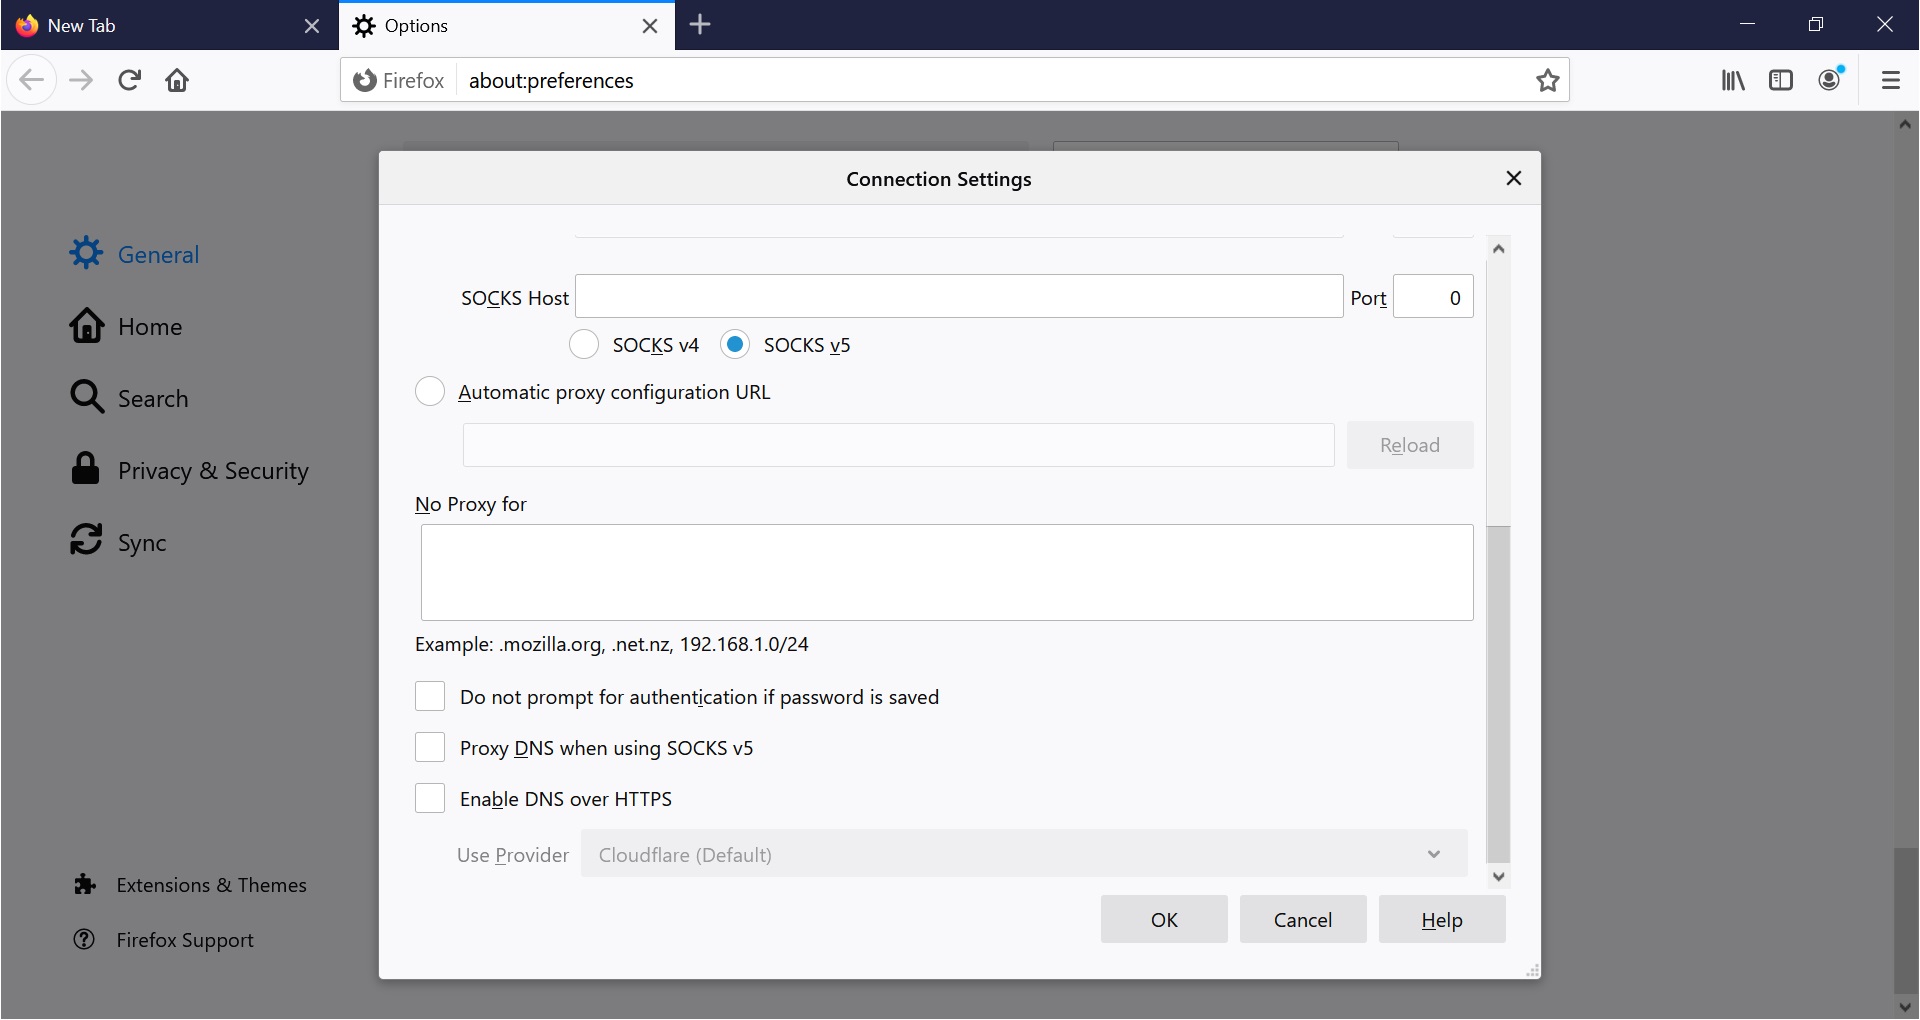Close the Options tab
The image size is (1920, 1020).
650,26
